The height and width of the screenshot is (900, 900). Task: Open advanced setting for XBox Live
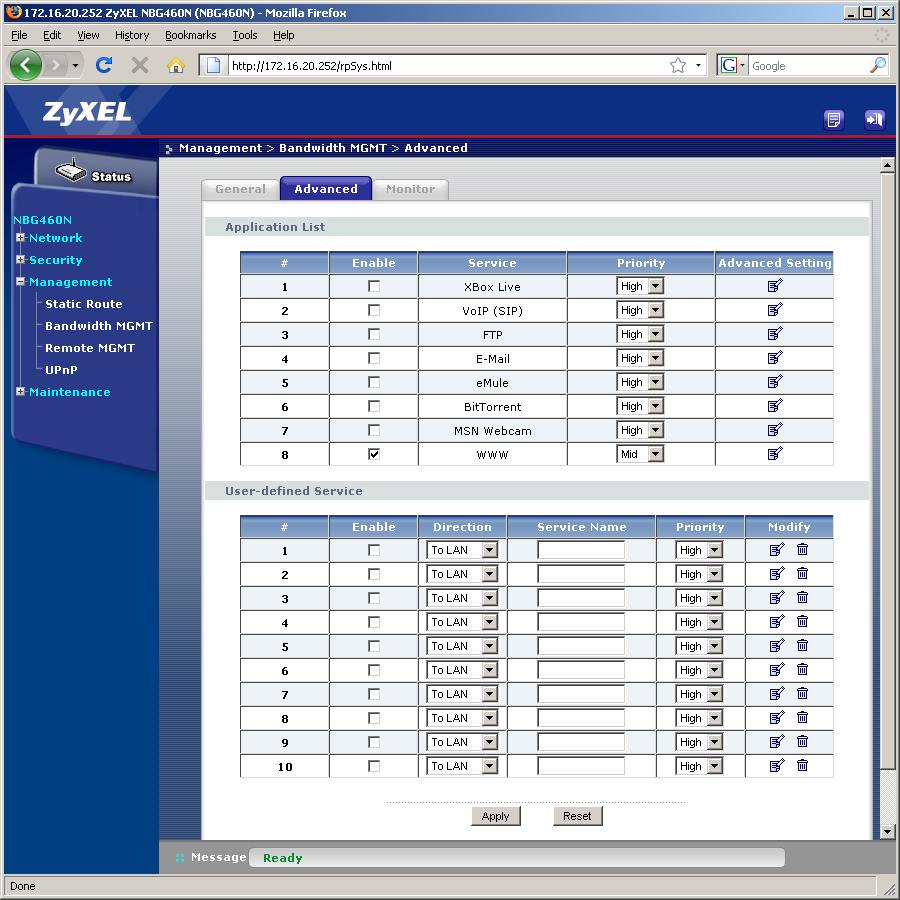click(x=775, y=286)
